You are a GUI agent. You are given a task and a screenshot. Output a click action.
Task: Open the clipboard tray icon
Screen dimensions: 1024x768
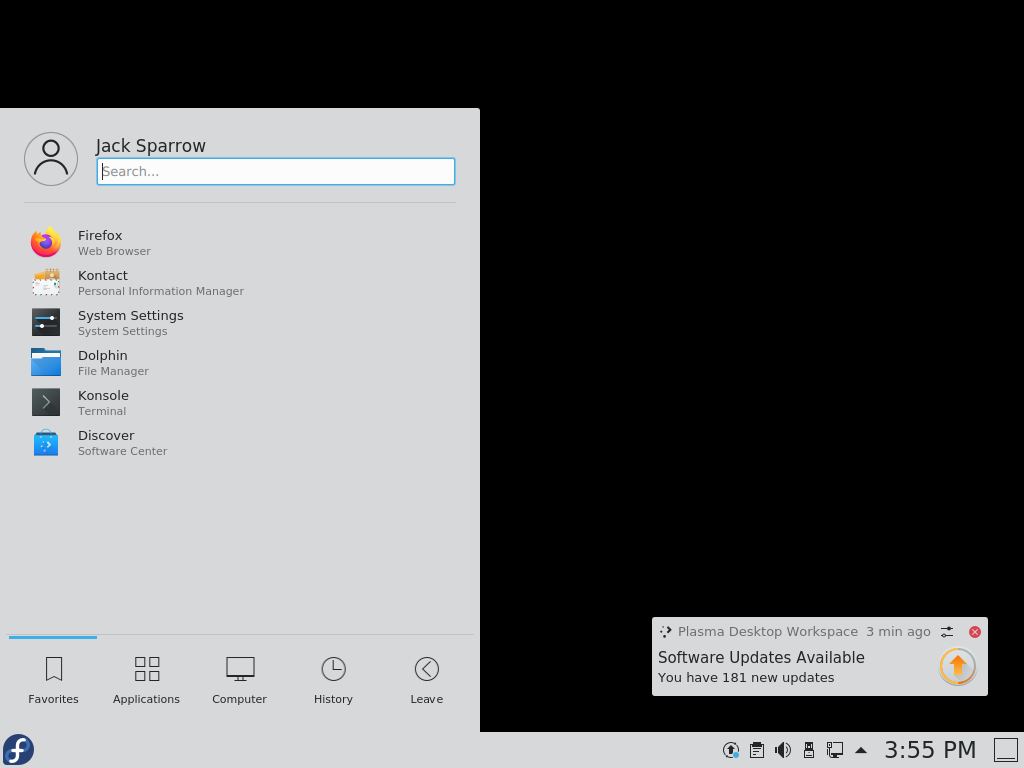click(x=757, y=750)
